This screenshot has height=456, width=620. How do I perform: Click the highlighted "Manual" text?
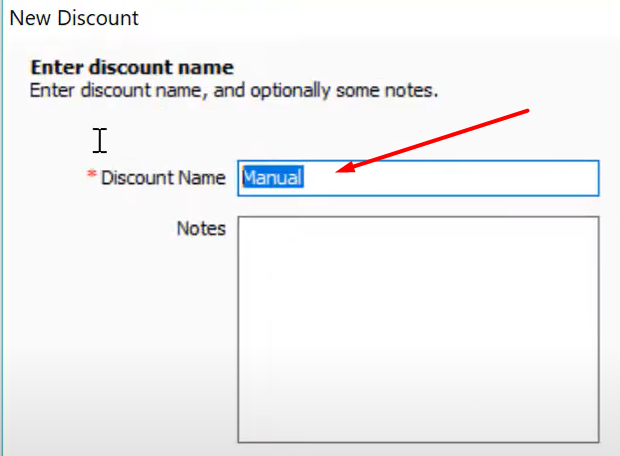273,177
